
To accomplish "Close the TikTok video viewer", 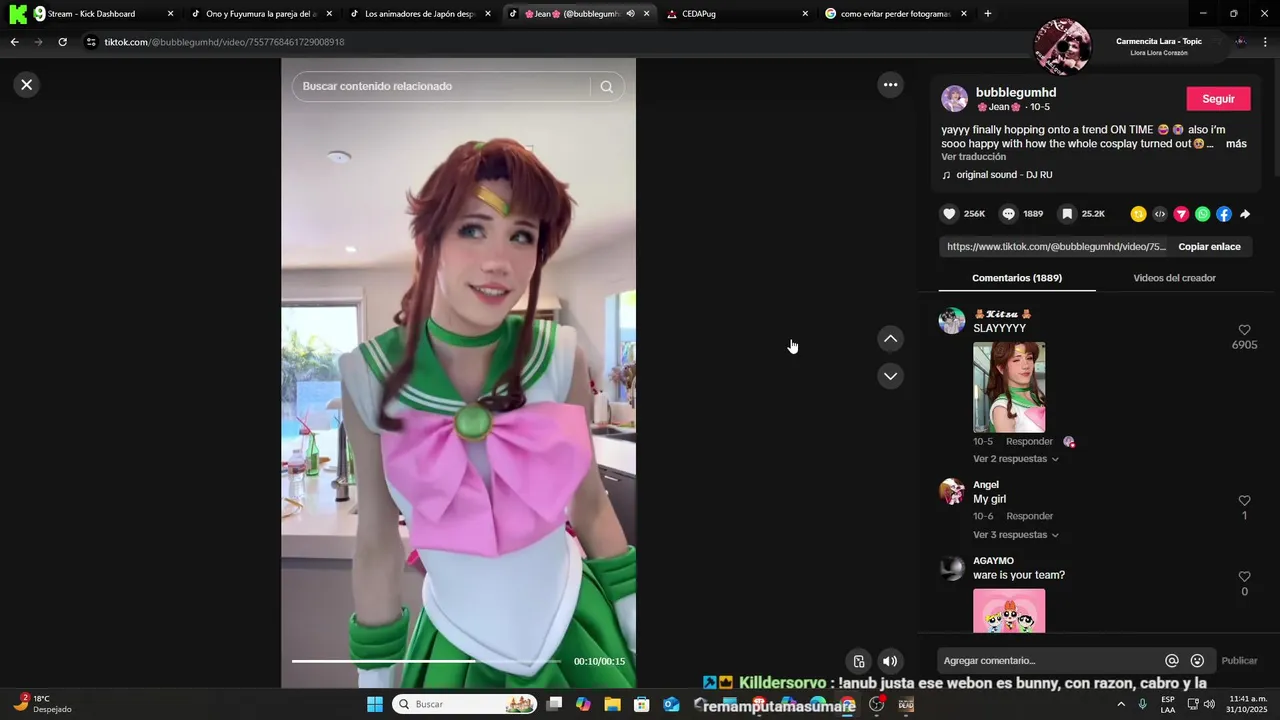I will pyautogui.click(x=27, y=85).
